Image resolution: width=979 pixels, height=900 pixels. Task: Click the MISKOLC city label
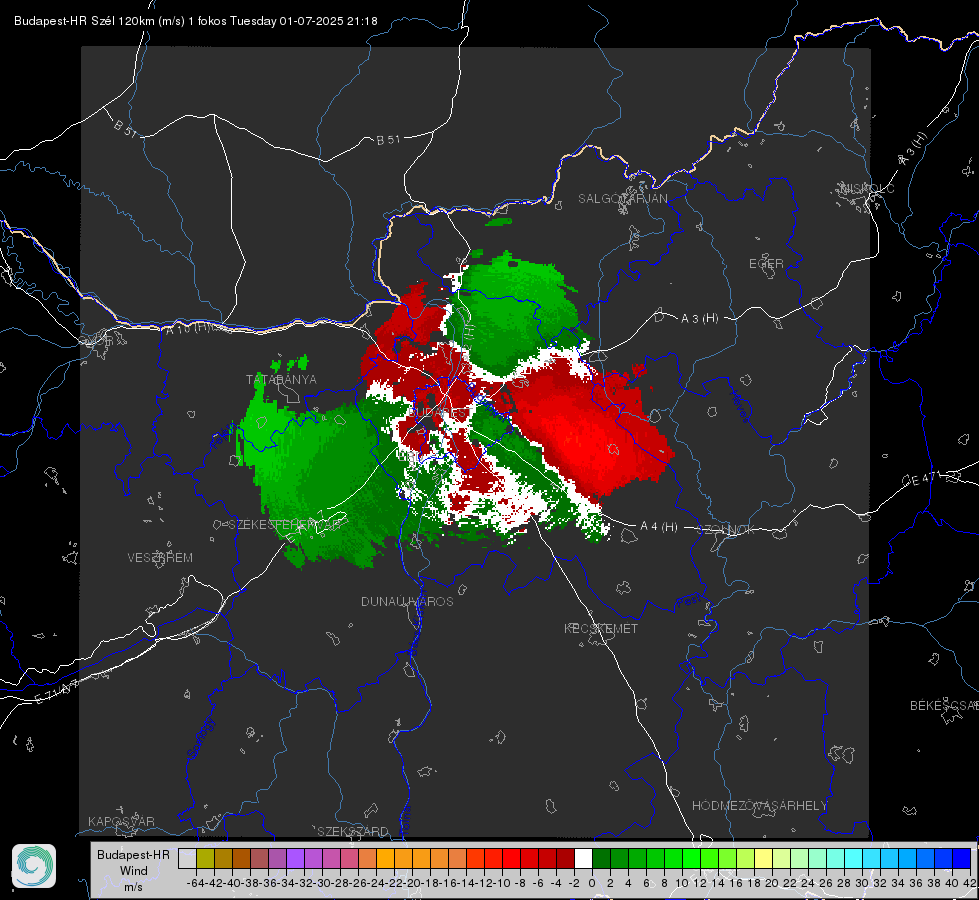coord(867,188)
